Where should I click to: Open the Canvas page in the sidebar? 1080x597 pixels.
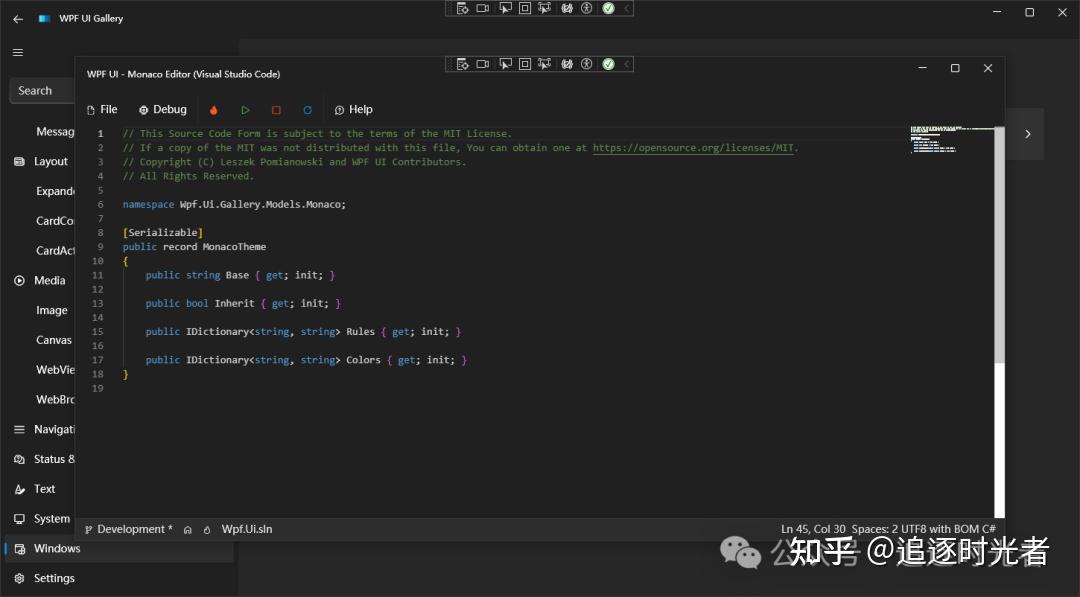54,340
